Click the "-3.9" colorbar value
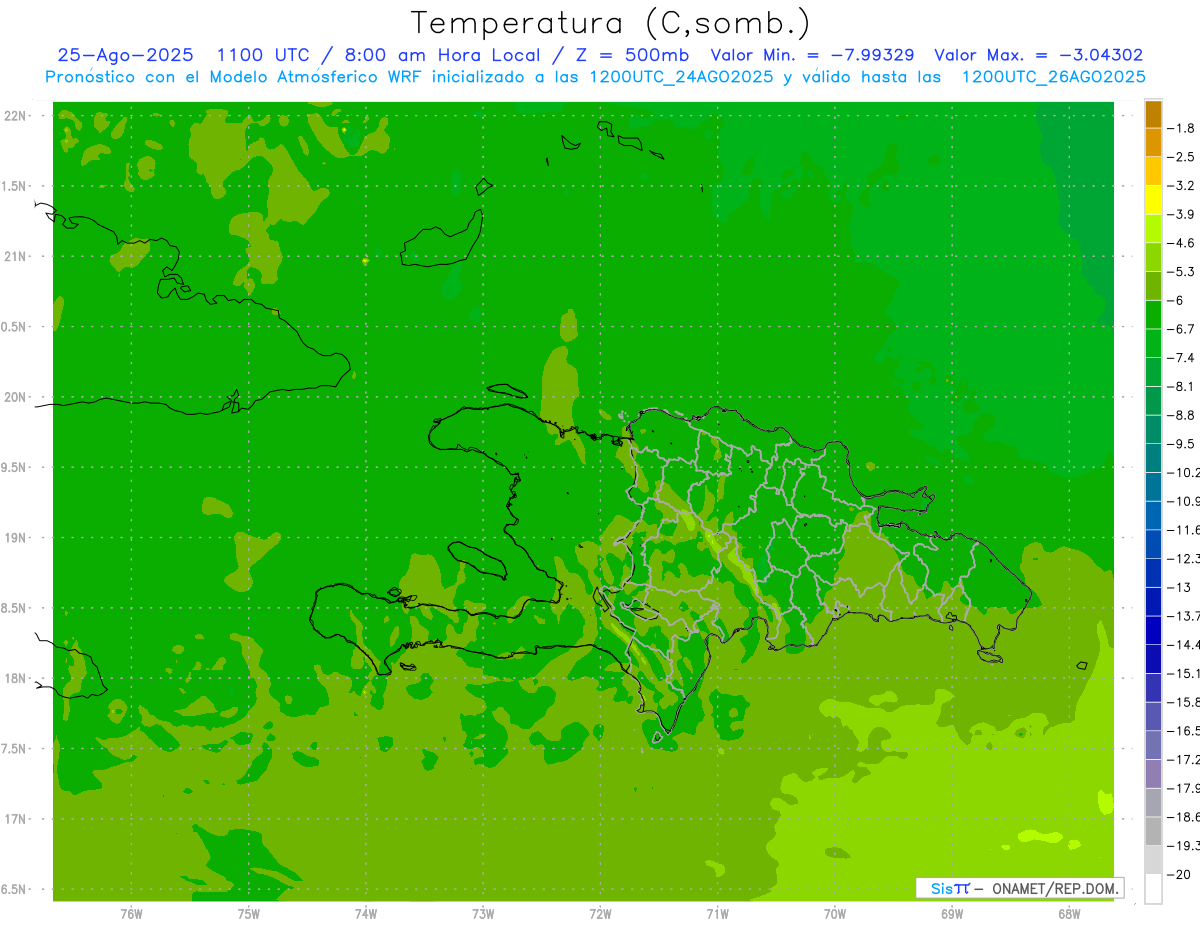The height and width of the screenshot is (927, 1200). click(1183, 214)
